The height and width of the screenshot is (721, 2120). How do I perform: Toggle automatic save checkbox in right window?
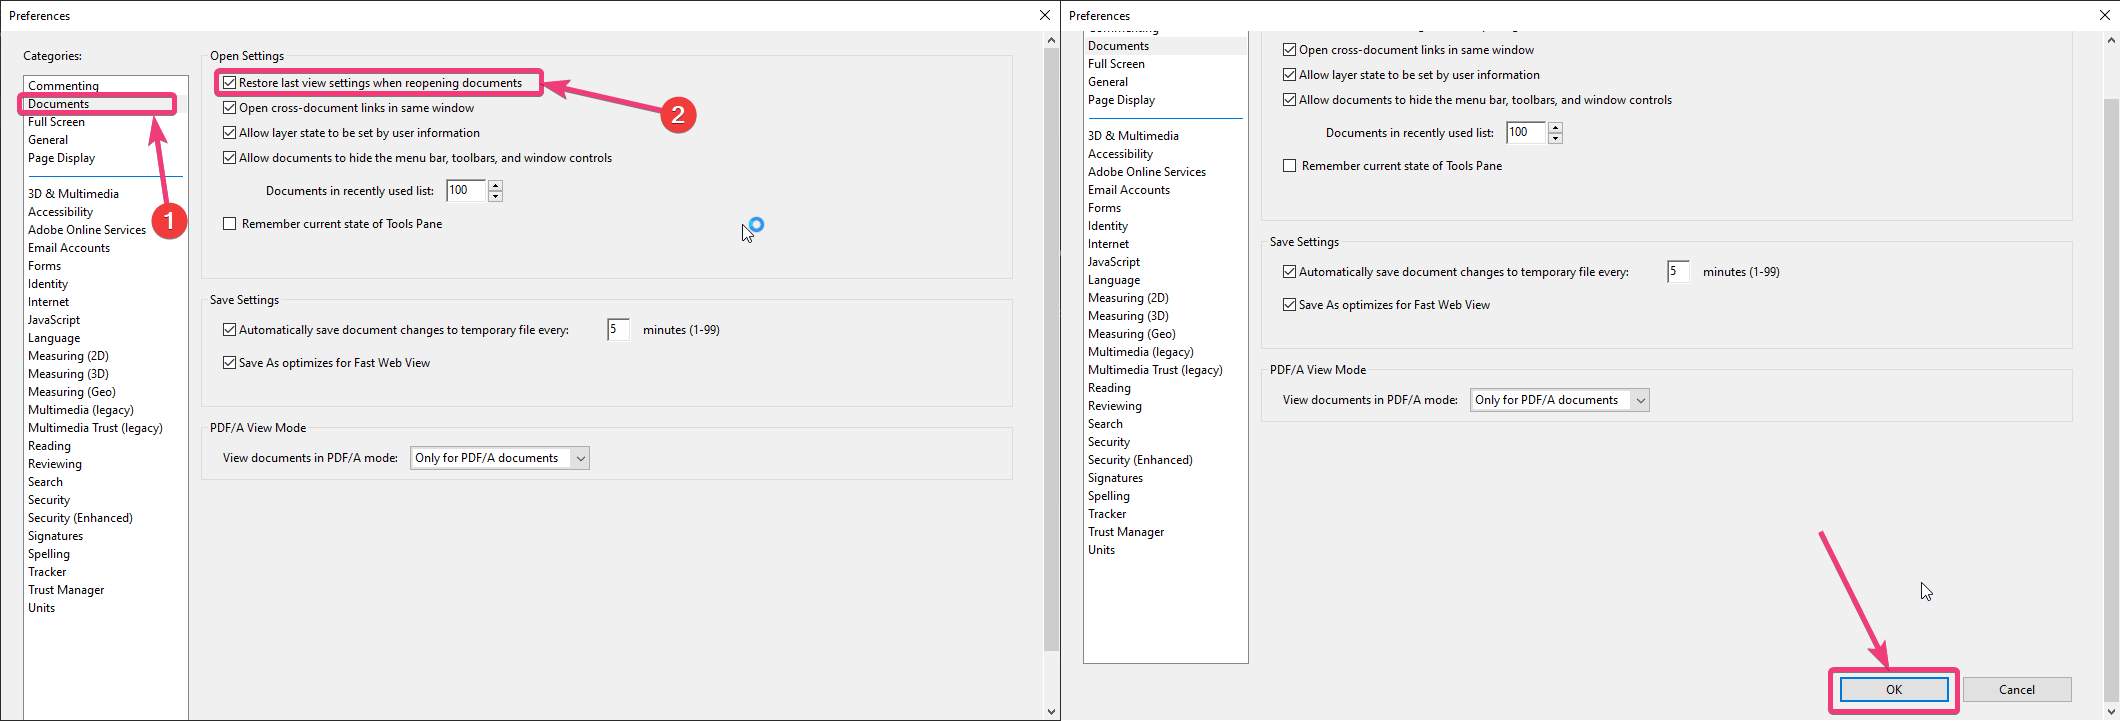click(1290, 272)
